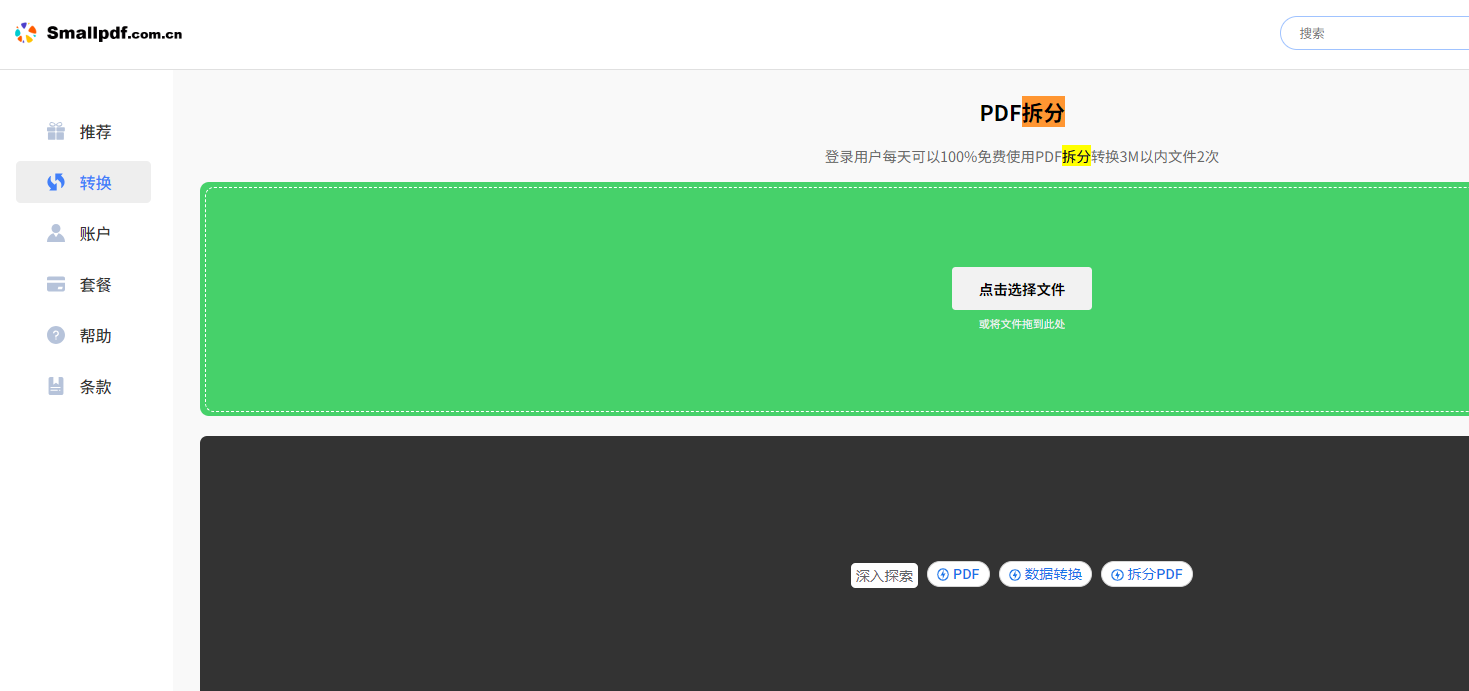Open the 帮助 help menu entry
This screenshot has height=691, width=1469.
pos(96,336)
